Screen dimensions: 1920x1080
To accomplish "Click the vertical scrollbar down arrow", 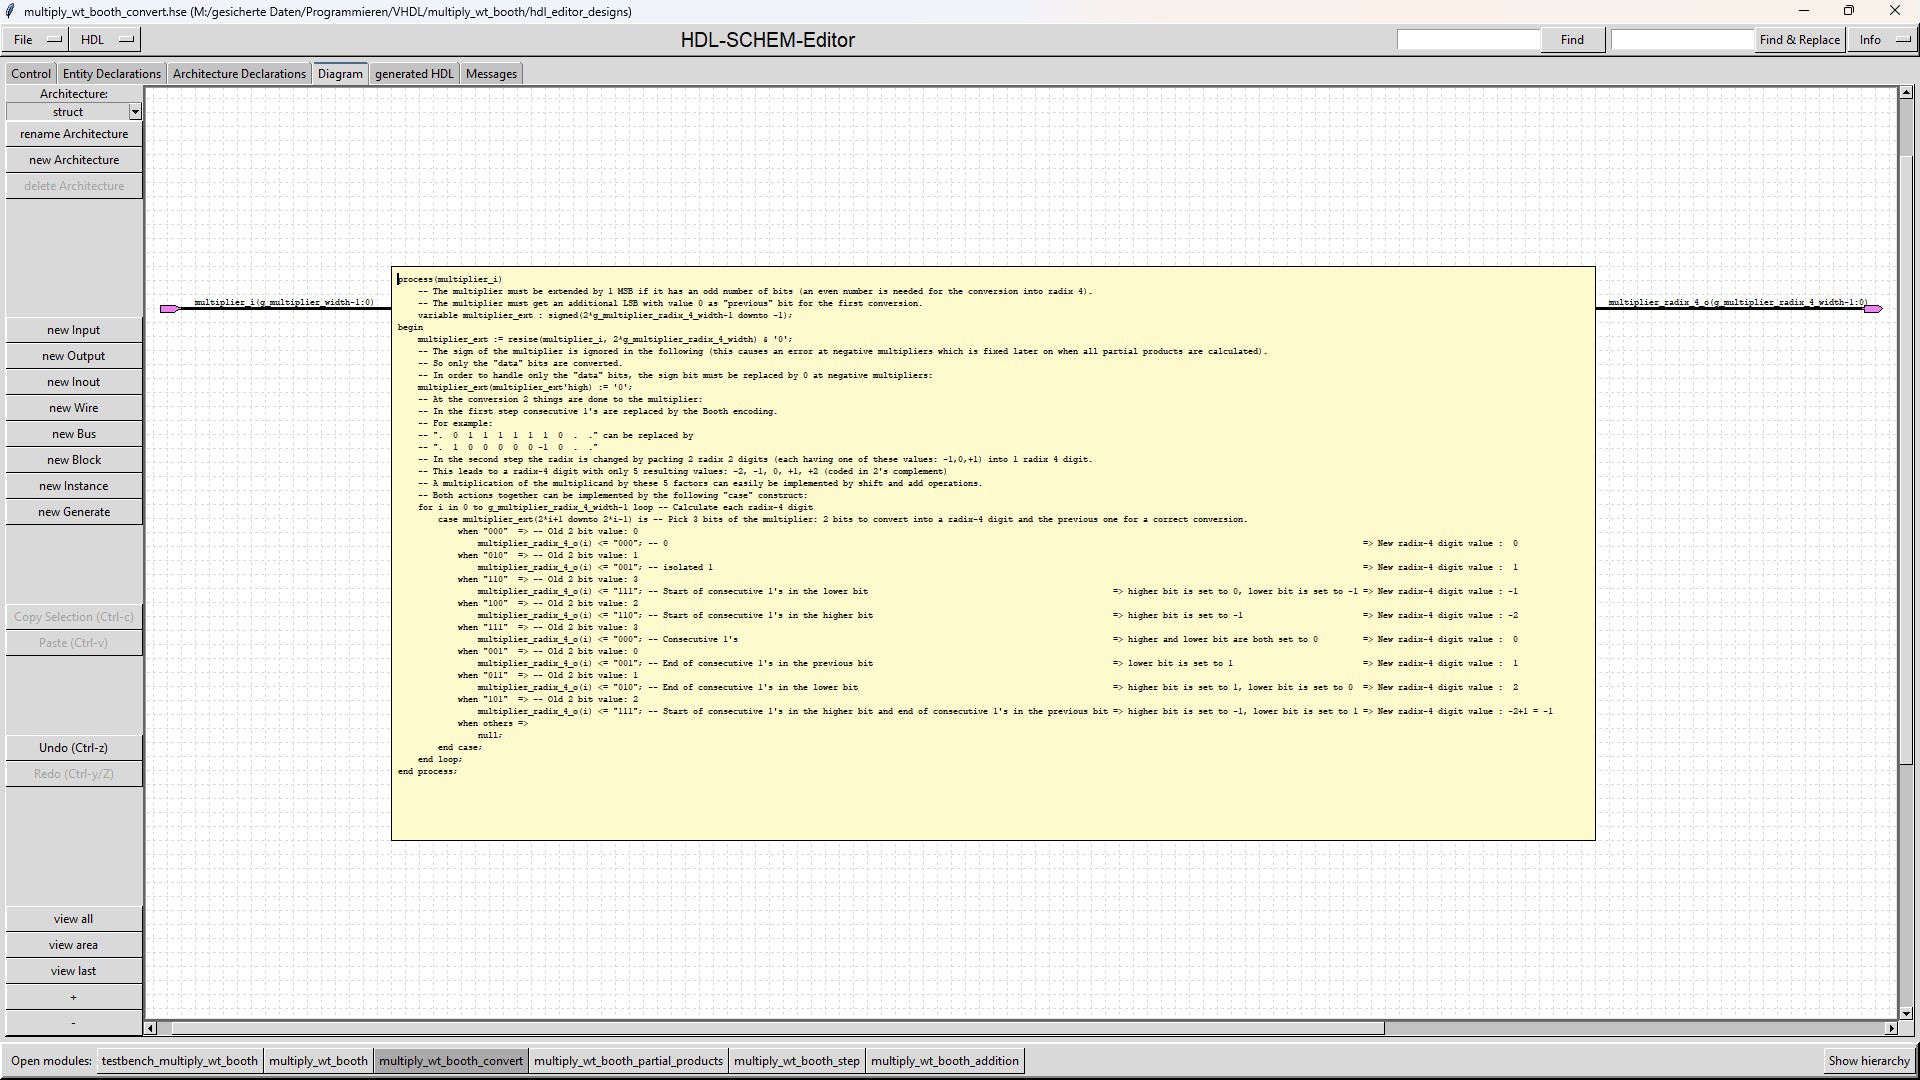I will 1906,1013.
